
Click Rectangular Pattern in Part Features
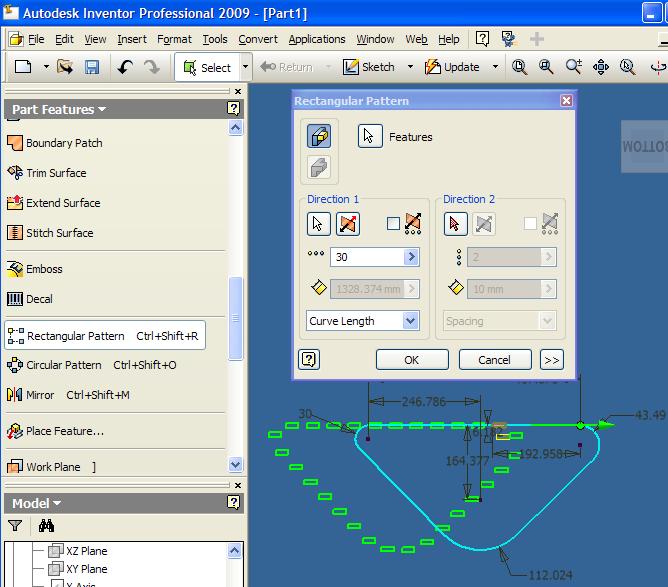105,336
